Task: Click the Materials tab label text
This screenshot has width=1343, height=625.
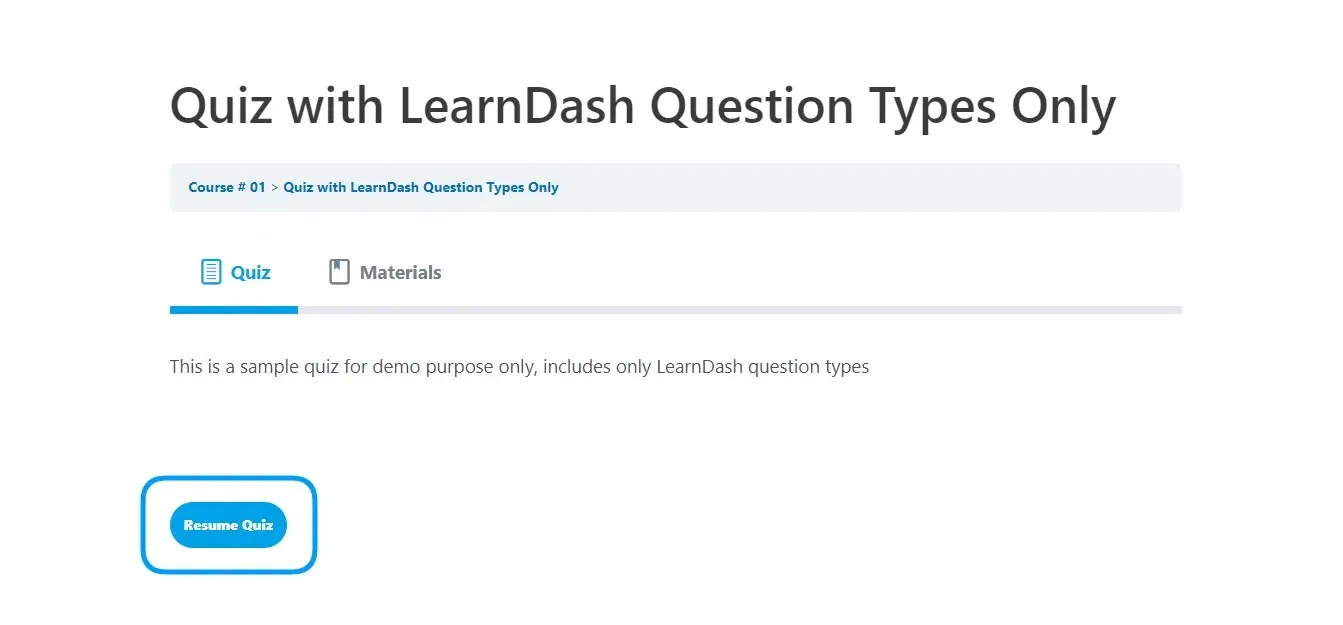Action: (x=402, y=272)
